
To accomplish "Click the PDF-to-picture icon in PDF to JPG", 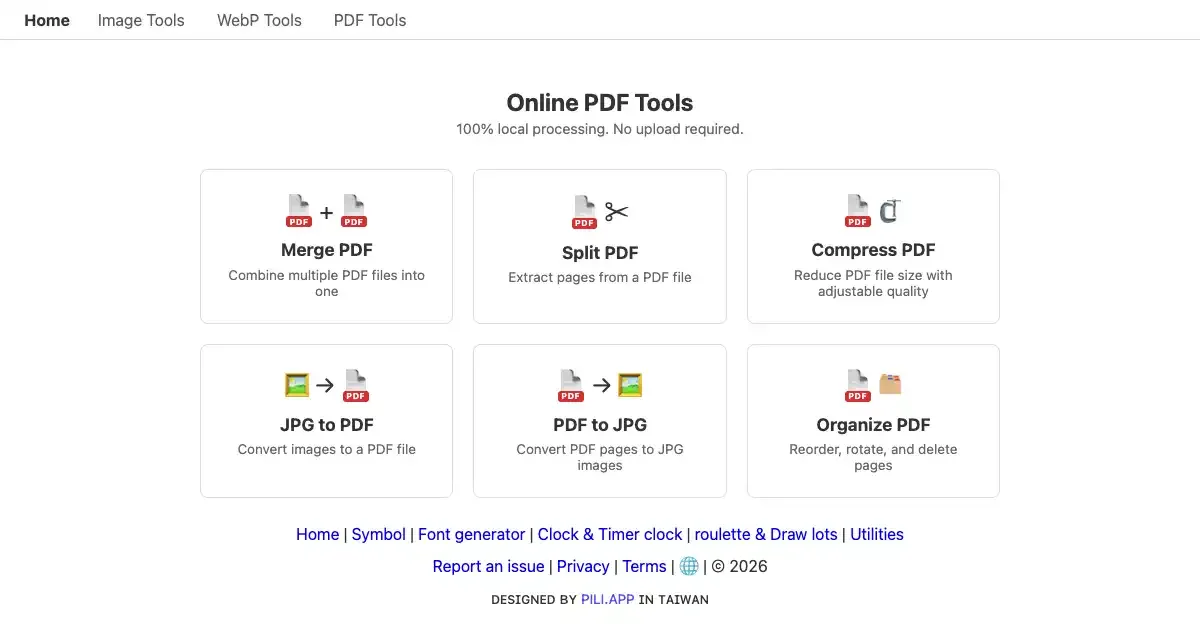I will (599, 385).
